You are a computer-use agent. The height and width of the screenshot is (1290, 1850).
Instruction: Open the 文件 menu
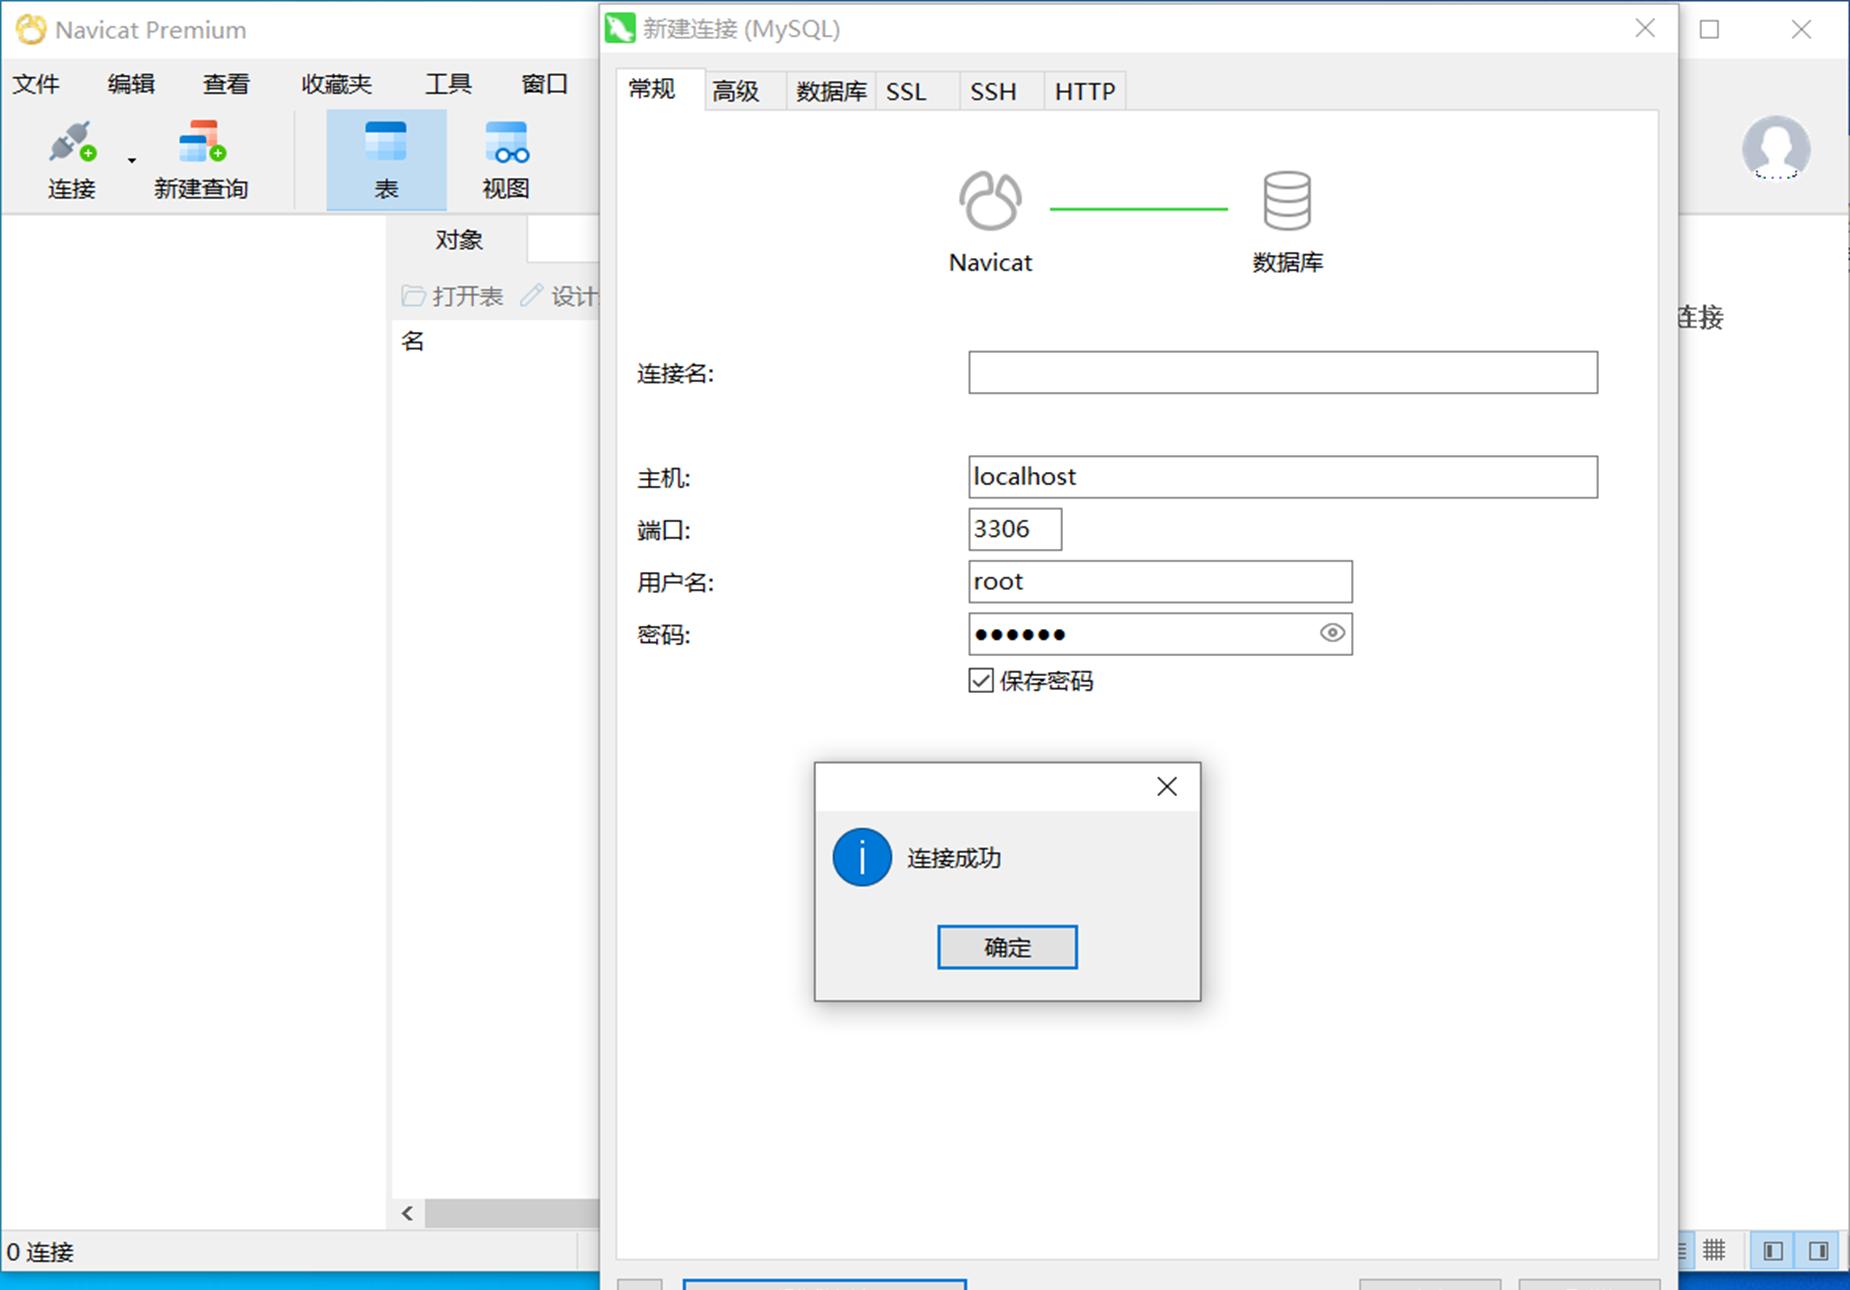(36, 84)
